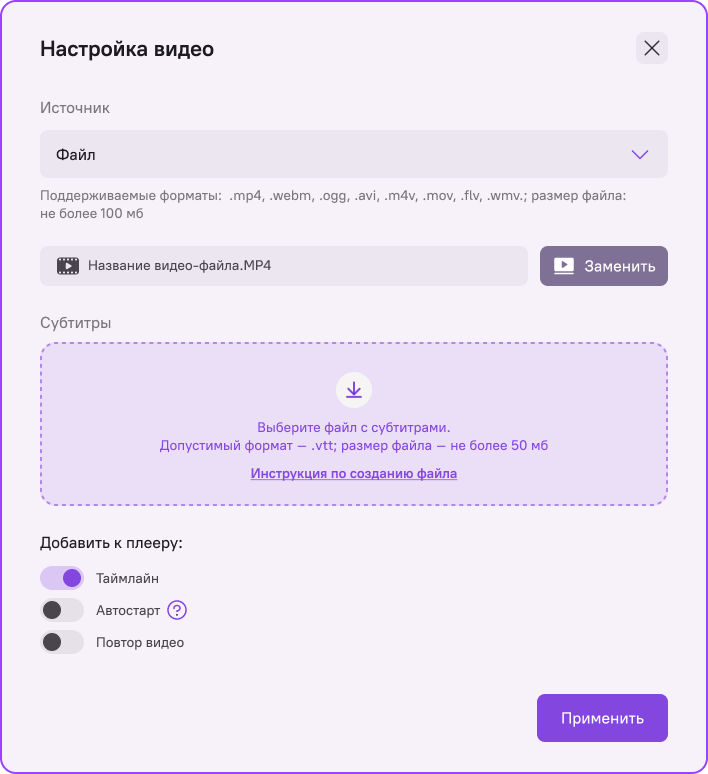Click the play icon inside Заменить button
The image size is (708, 774).
(564, 266)
